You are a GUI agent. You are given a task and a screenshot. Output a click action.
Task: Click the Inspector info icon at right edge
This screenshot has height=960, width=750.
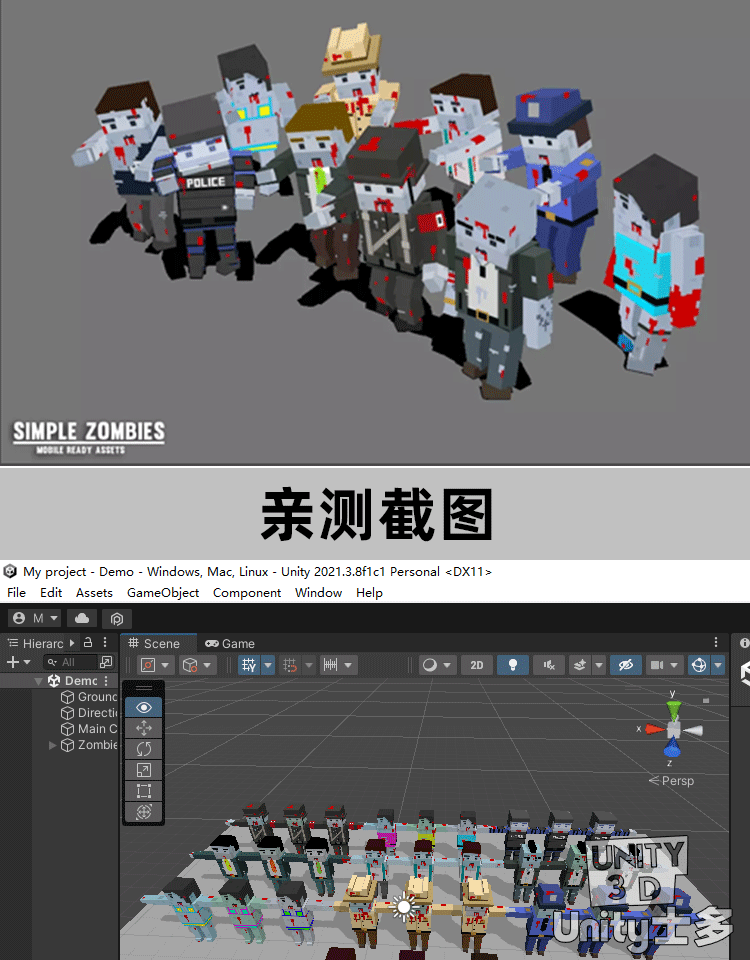tap(744, 643)
